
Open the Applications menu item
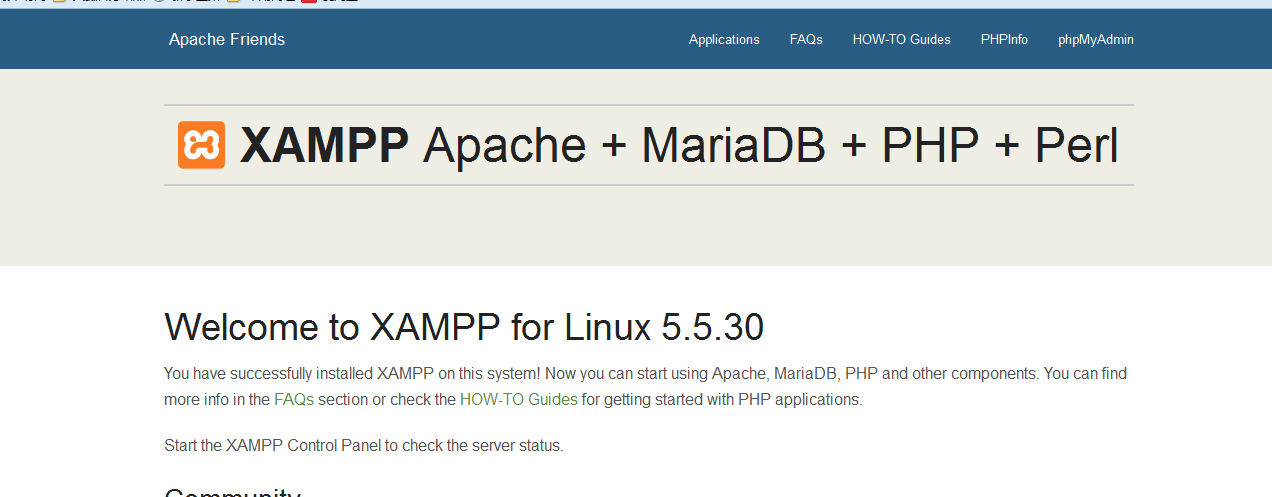724,40
